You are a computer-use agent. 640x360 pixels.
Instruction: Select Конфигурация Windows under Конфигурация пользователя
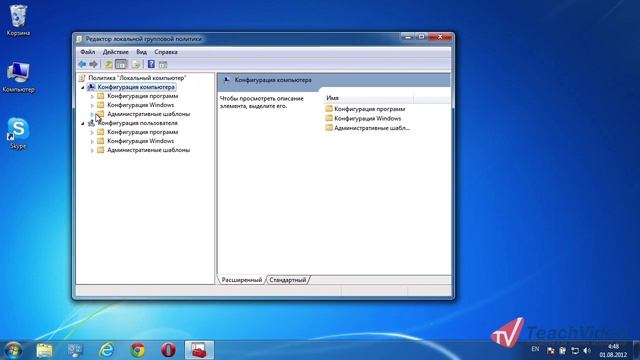click(140, 141)
